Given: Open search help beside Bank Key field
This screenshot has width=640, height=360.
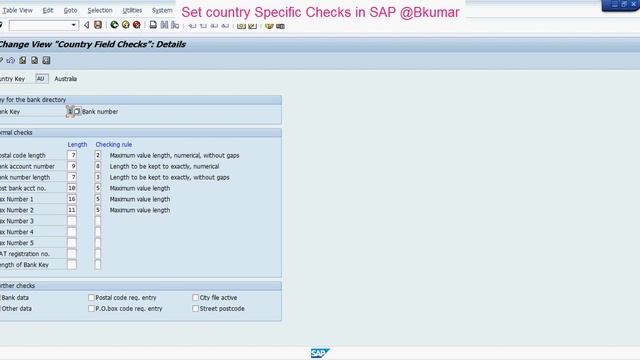Looking at the screenshot, I should pyautogui.click(x=77, y=111).
